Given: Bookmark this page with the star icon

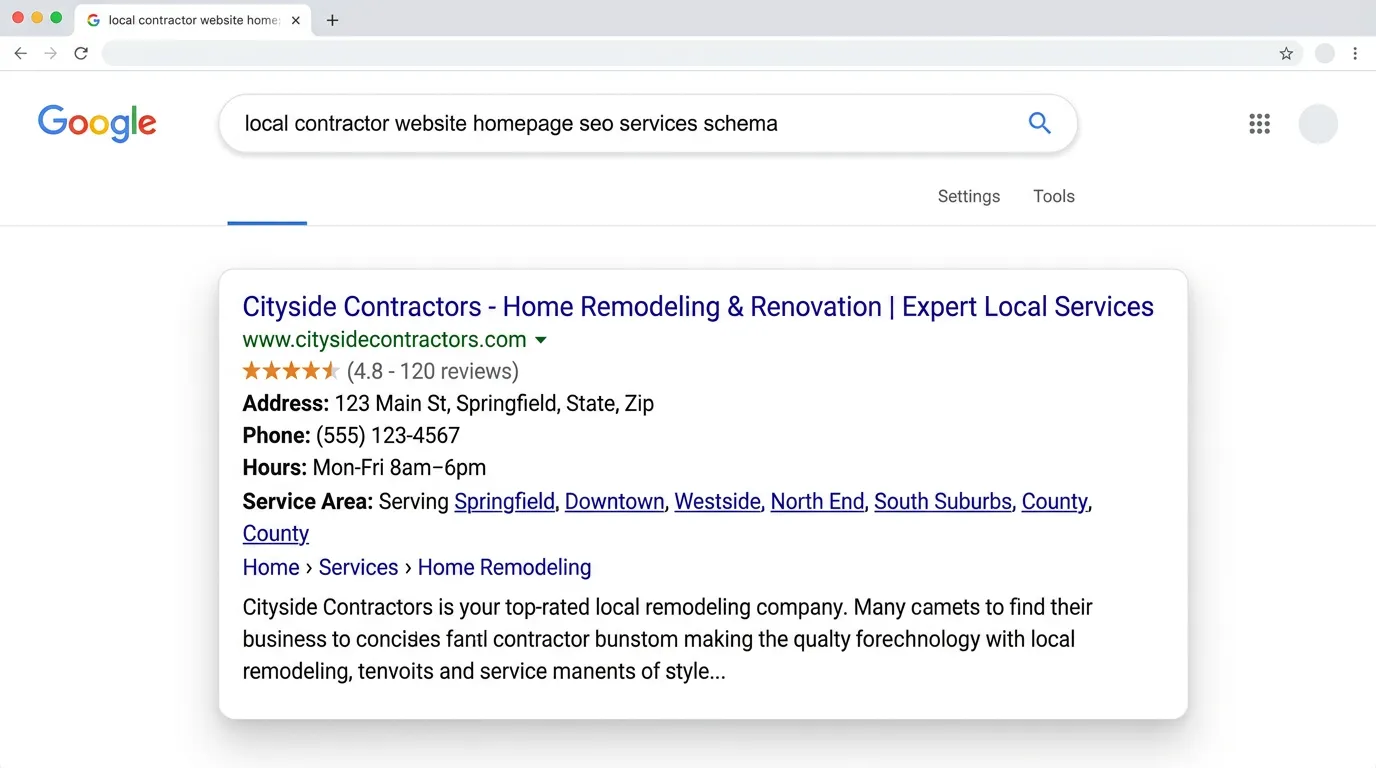Looking at the screenshot, I should [x=1286, y=54].
